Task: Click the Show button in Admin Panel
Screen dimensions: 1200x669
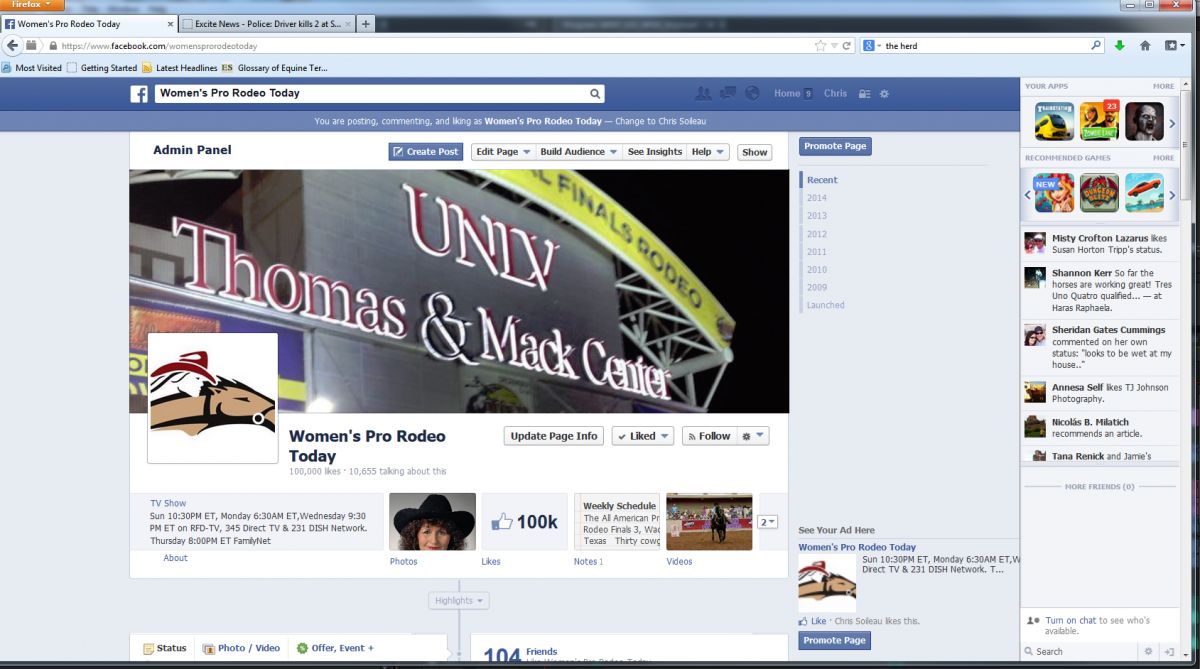Action: tap(755, 152)
